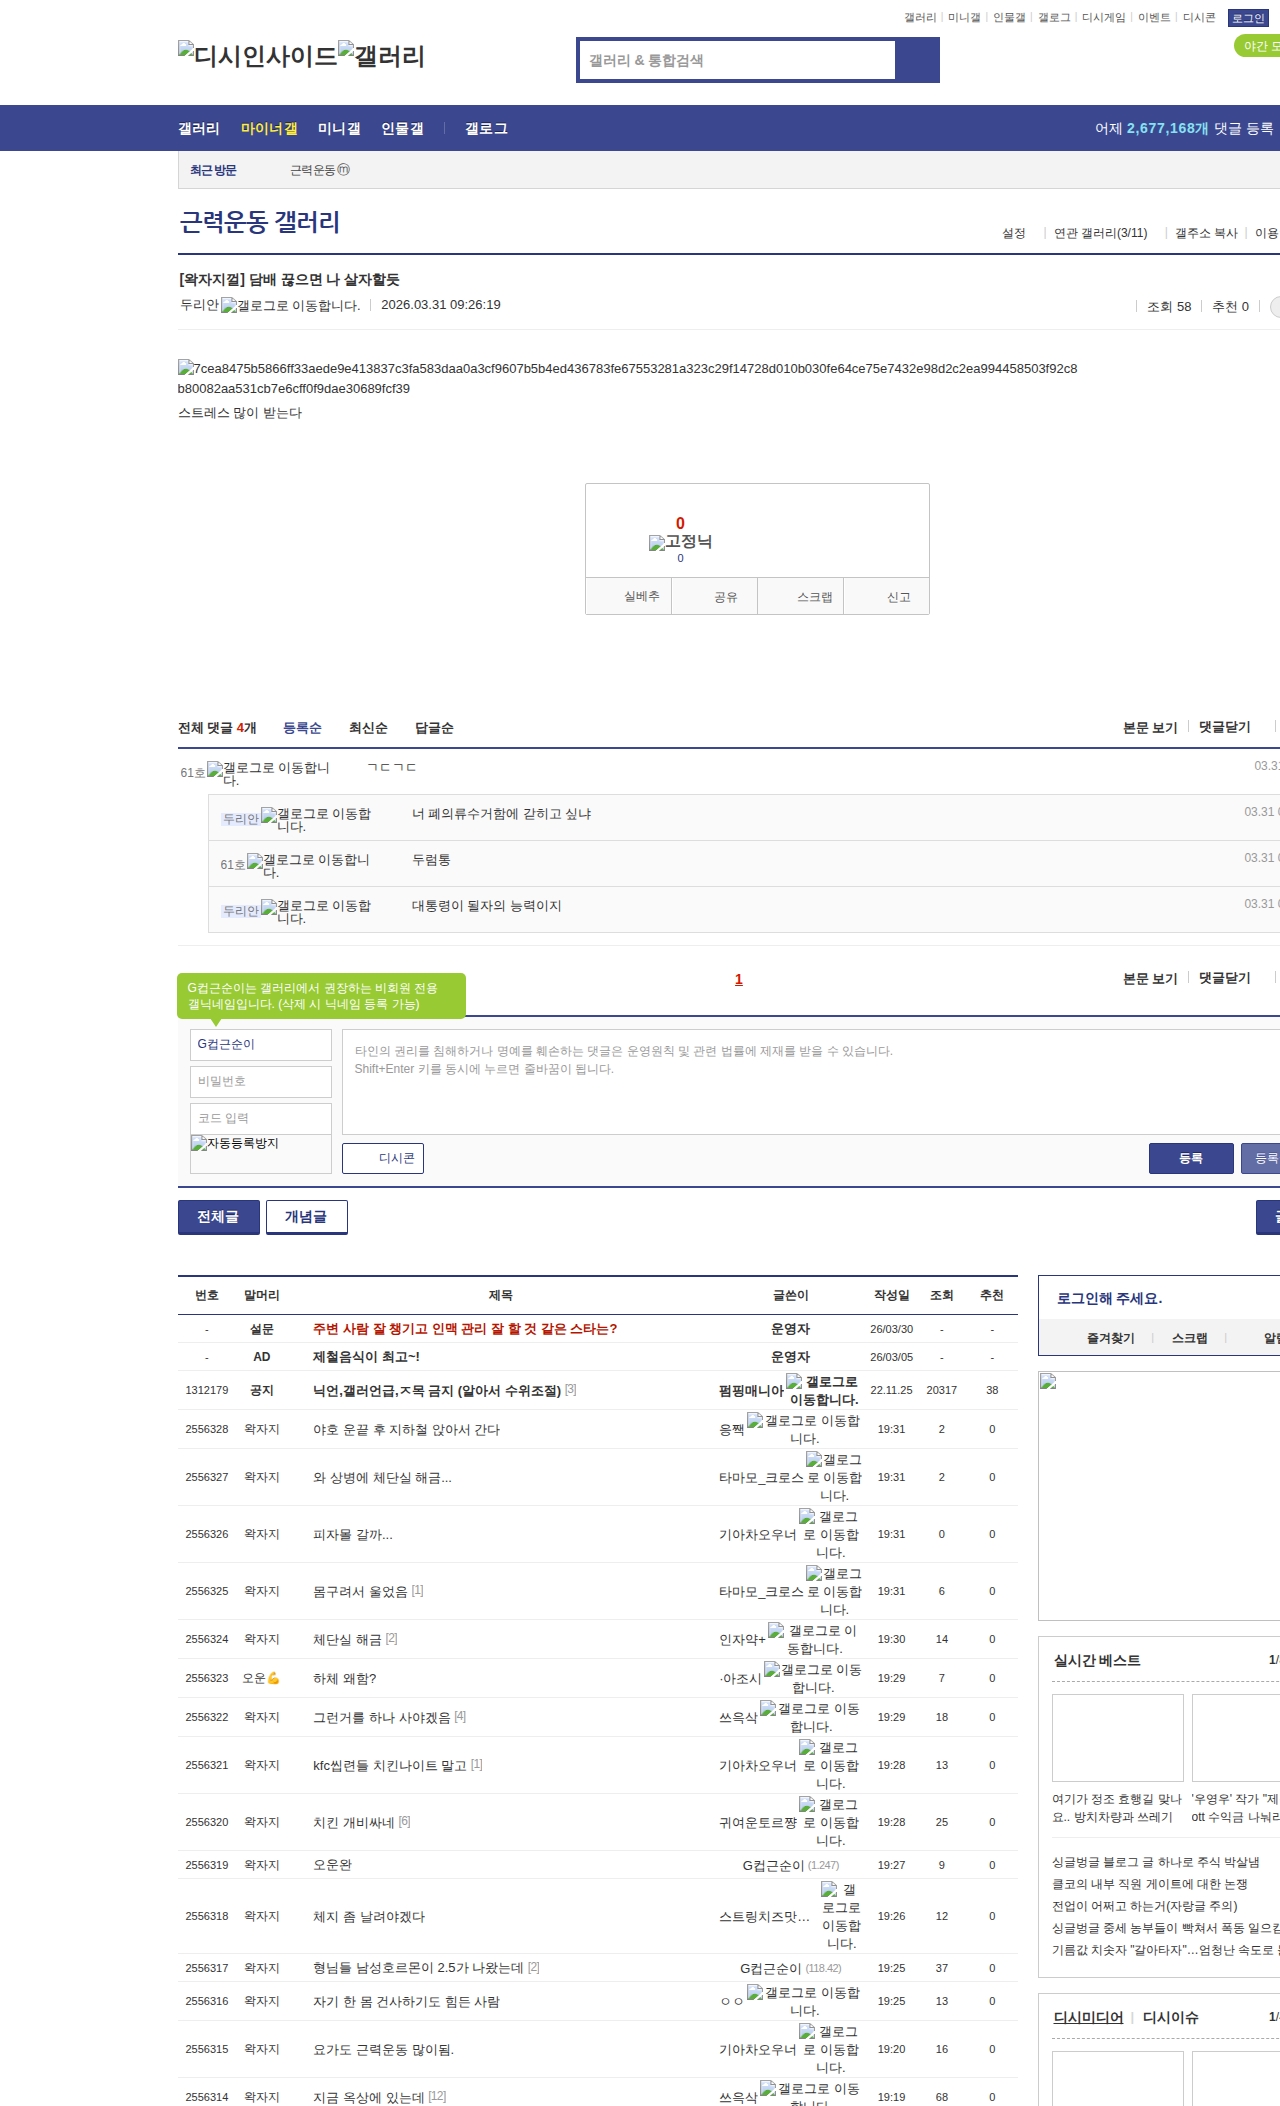Click the 고정닉 recommend icon
The width and height of the screenshot is (1280, 2106).
point(657,543)
